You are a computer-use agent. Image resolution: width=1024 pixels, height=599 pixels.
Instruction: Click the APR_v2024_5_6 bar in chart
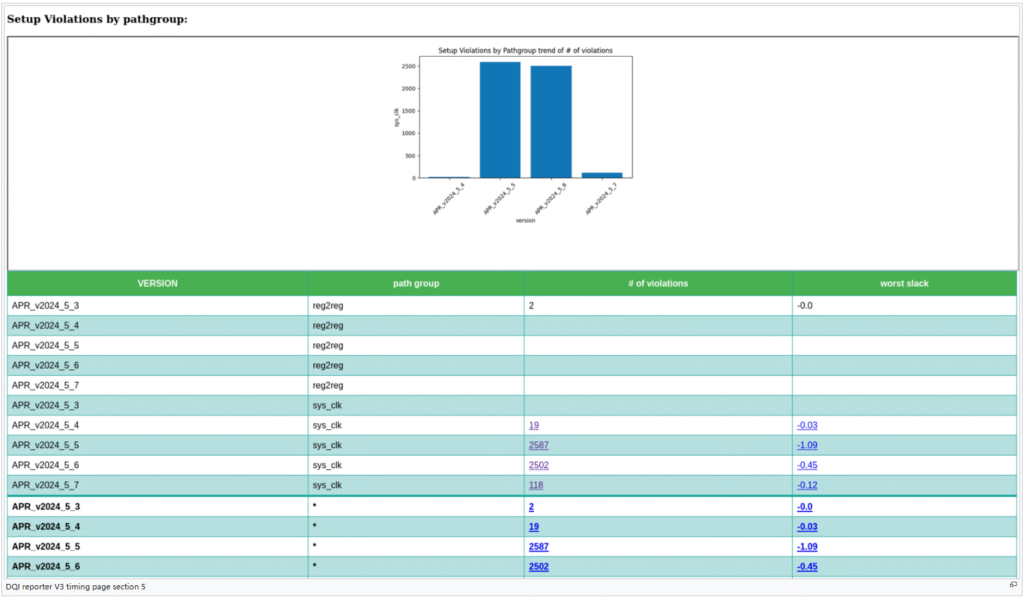(x=550, y=122)
